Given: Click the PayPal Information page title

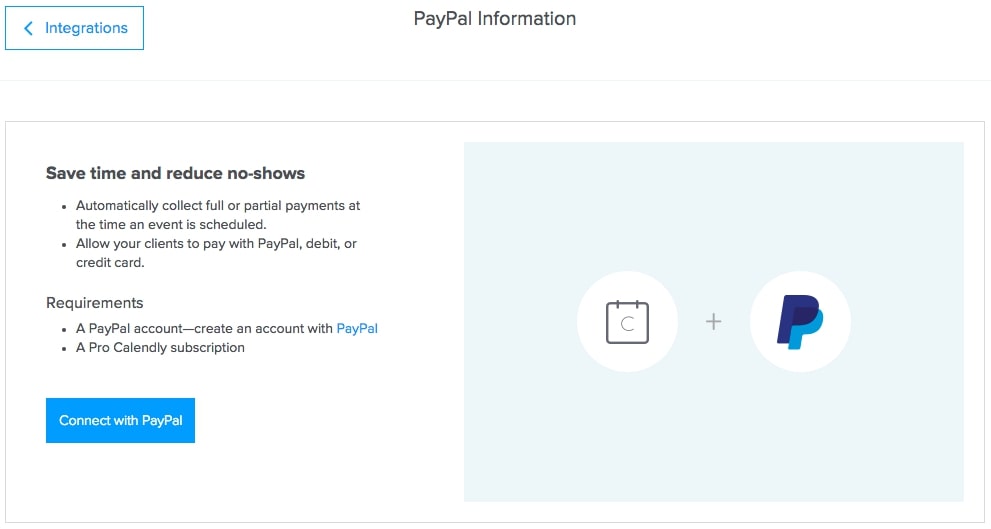Looking at the screenshot, I should 495,19.
